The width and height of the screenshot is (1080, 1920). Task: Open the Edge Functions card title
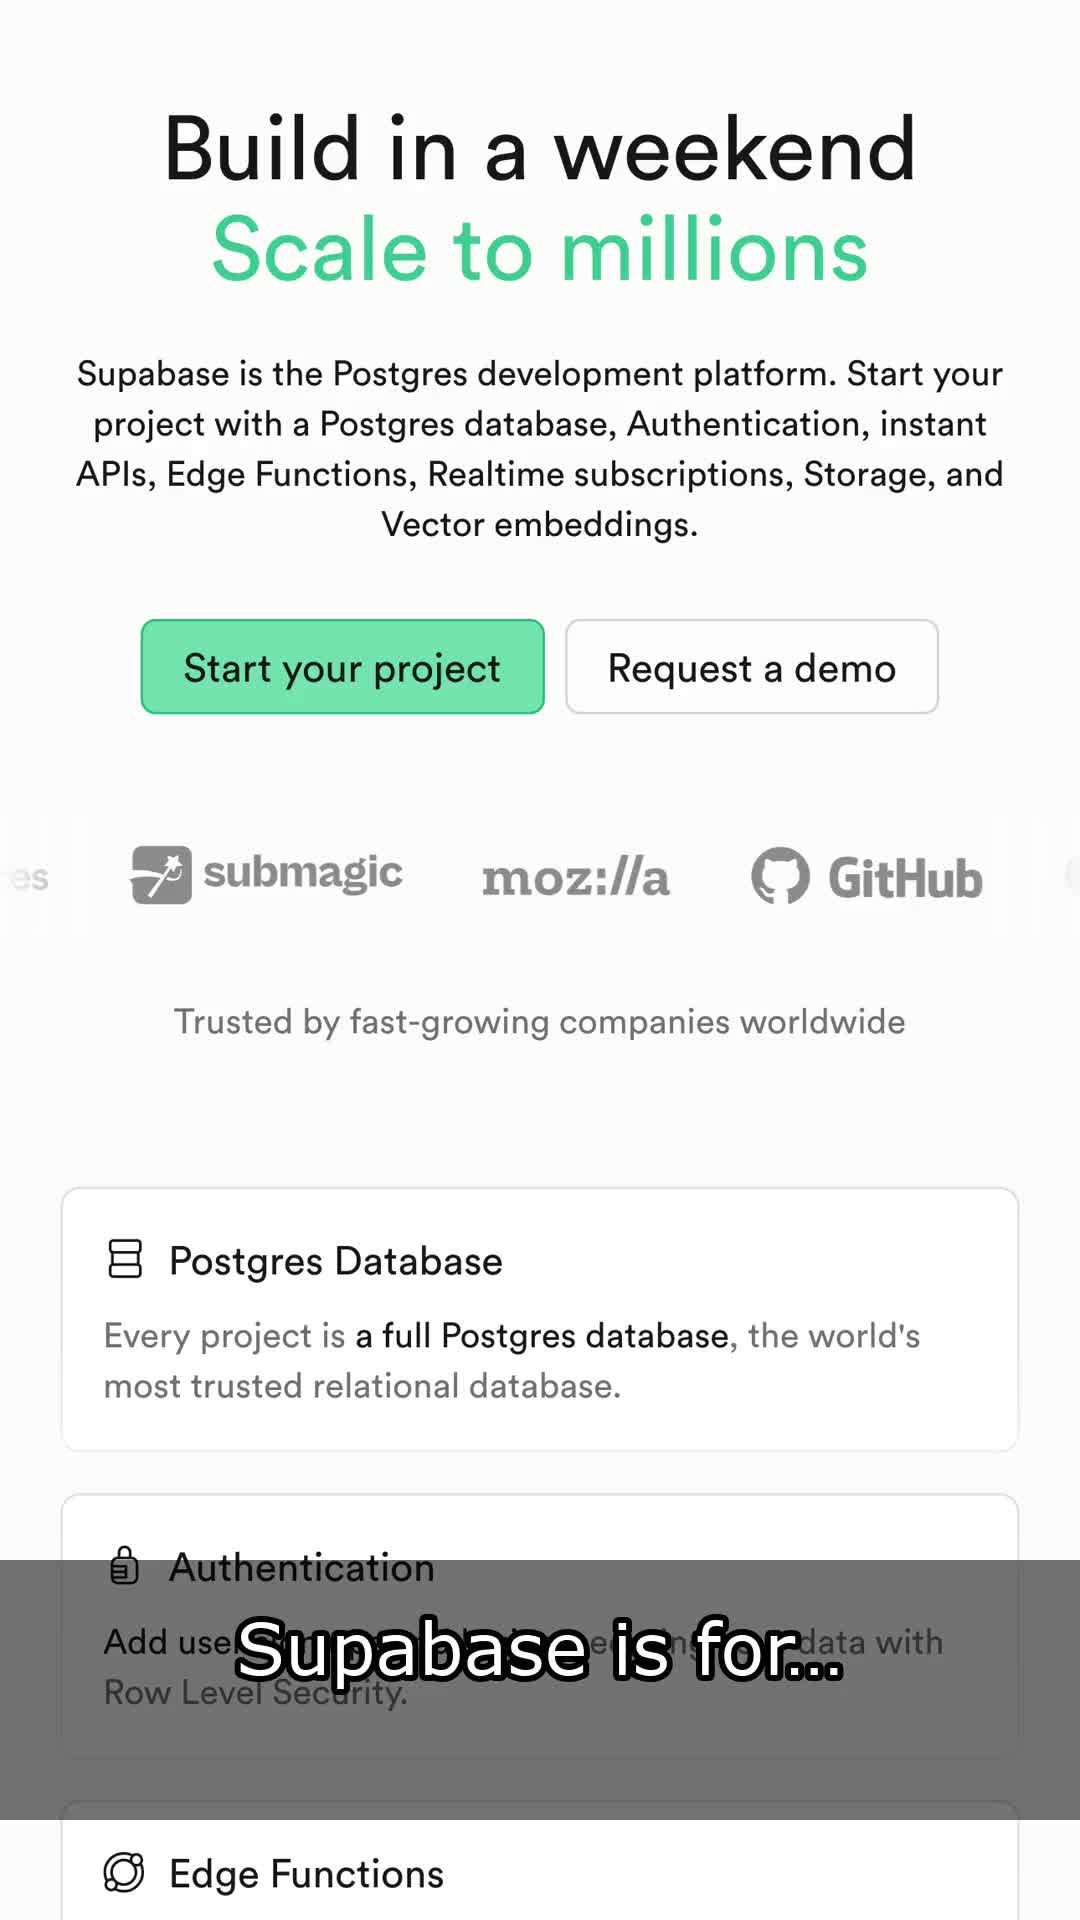pos(307,1874)
